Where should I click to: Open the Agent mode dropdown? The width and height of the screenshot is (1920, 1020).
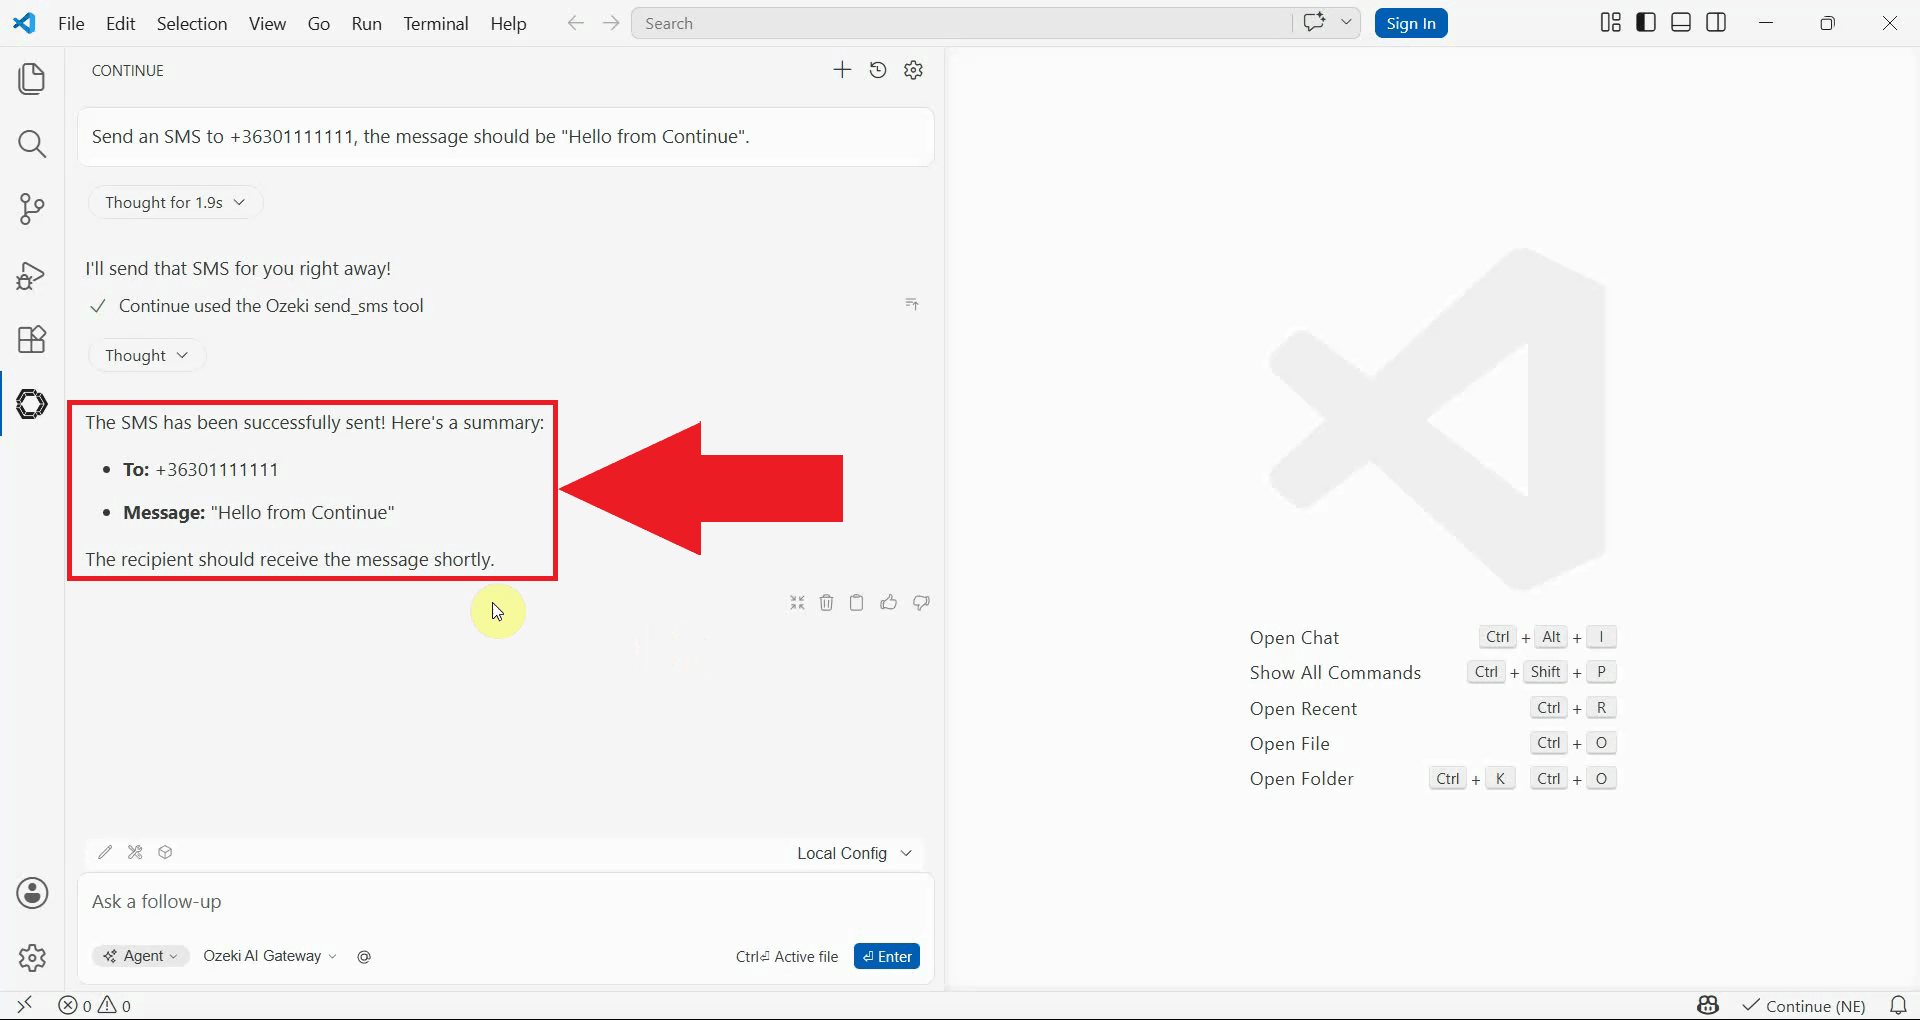click(x=141, y=956)
